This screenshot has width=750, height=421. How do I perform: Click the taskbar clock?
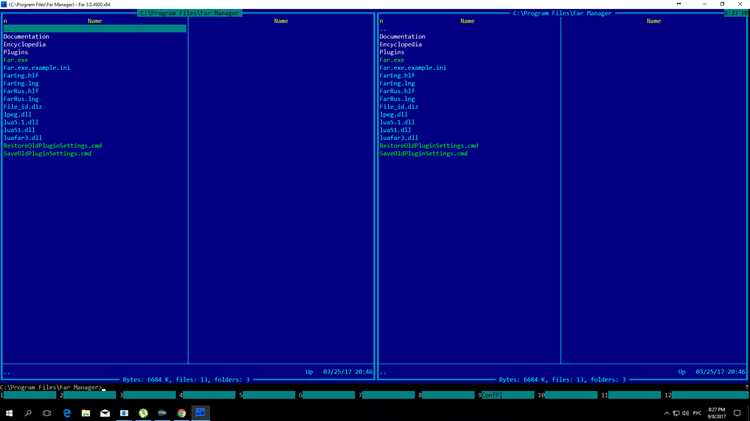pos(717,413)
